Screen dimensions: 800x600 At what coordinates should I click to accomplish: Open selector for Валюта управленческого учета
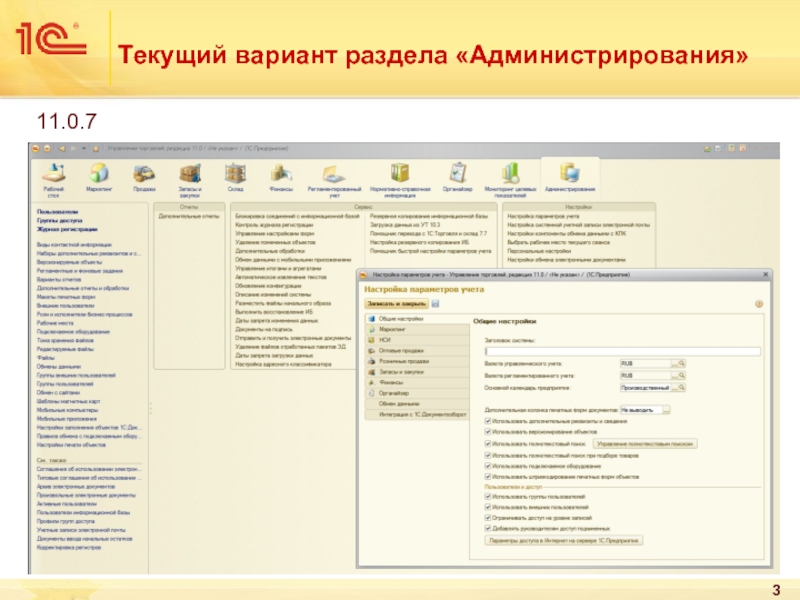[680, 364]
